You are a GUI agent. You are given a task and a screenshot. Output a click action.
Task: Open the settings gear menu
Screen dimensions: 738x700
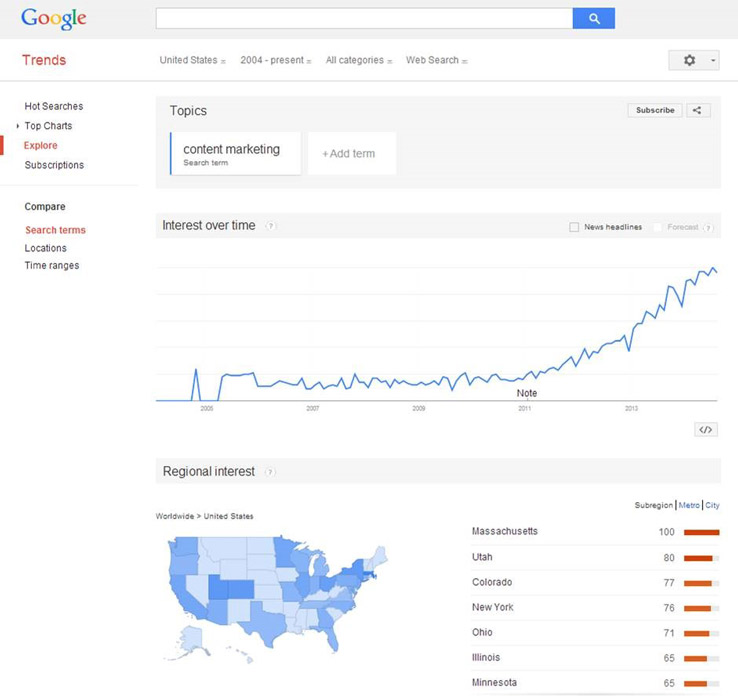694,60
